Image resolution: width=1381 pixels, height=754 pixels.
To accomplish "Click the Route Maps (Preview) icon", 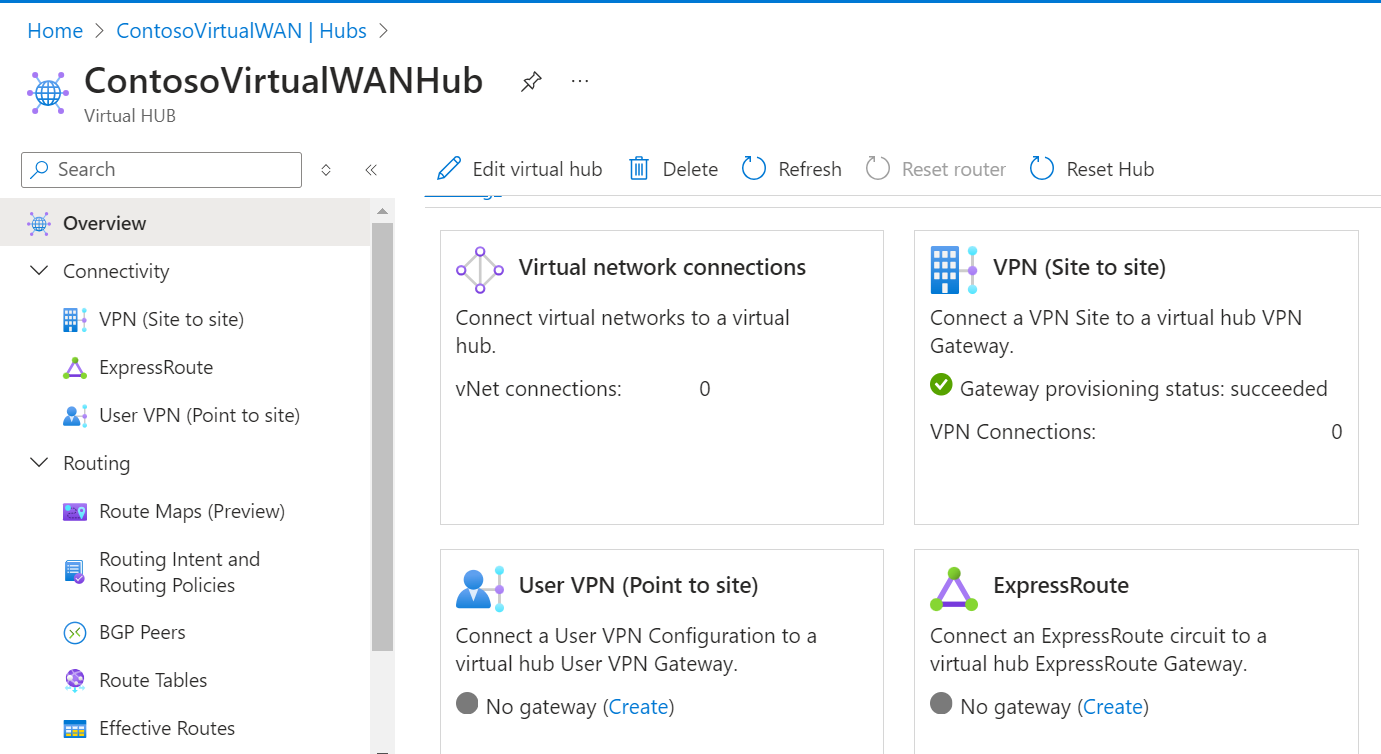I will pyautogui.click(x=75, y=512).
